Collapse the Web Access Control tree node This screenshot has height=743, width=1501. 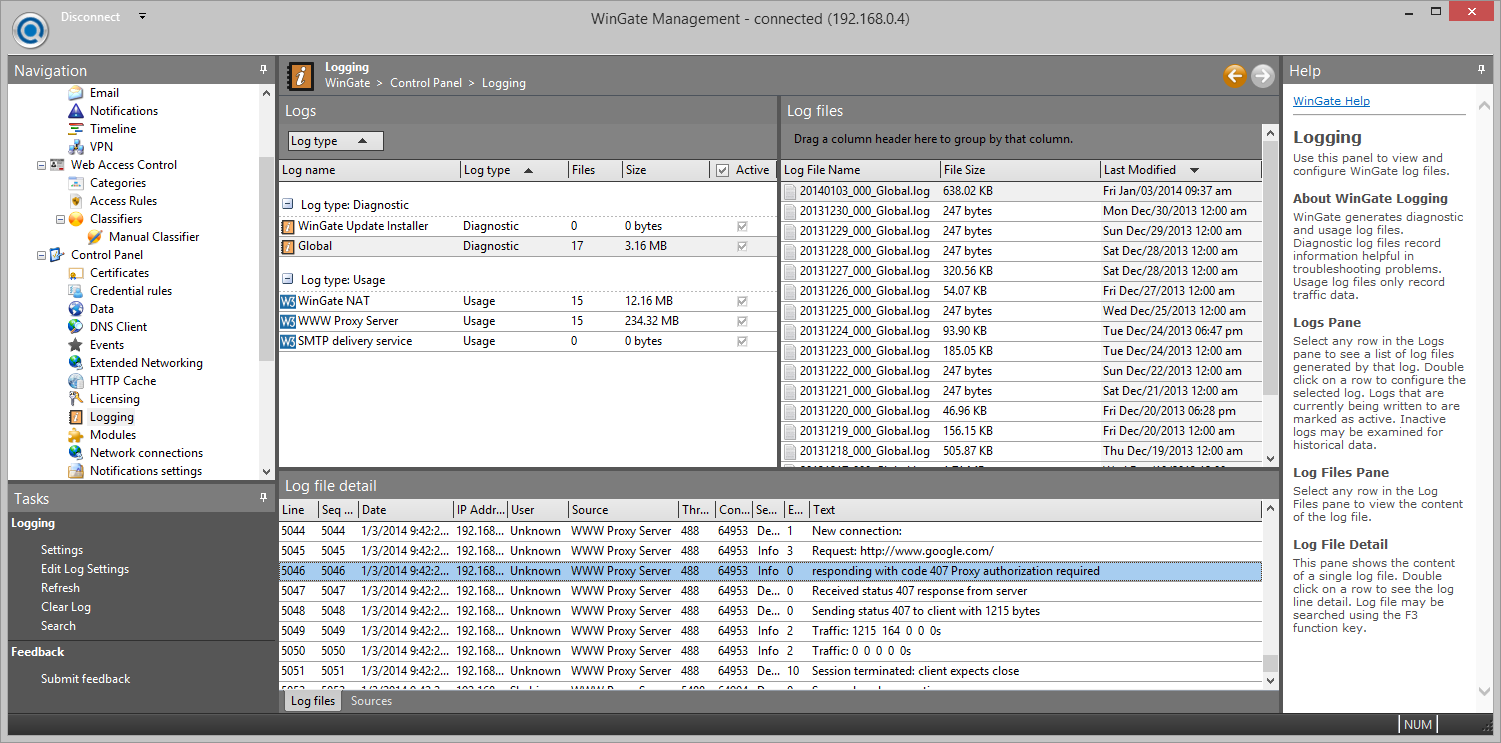click(41, 165)
